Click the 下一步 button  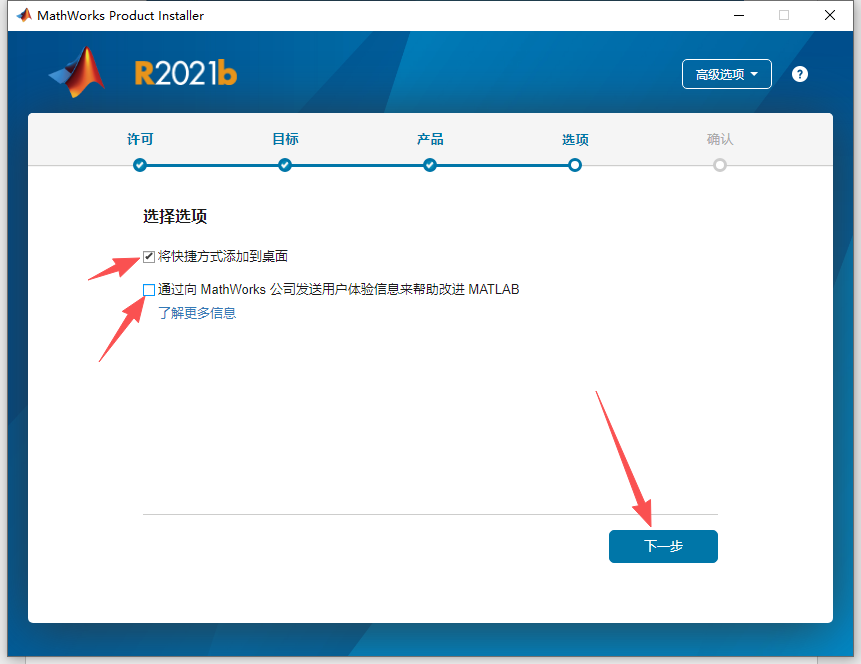coord(663,546)
